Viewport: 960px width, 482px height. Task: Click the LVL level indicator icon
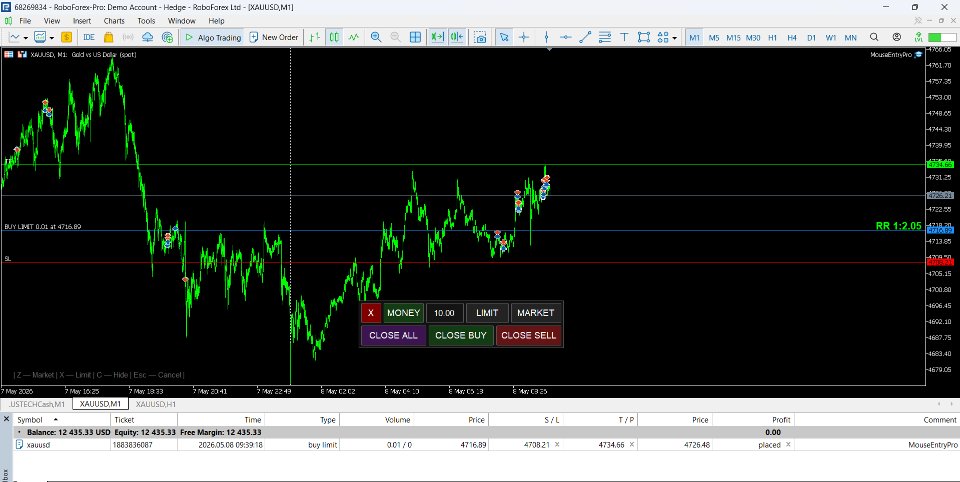click(x=918, y=37)
